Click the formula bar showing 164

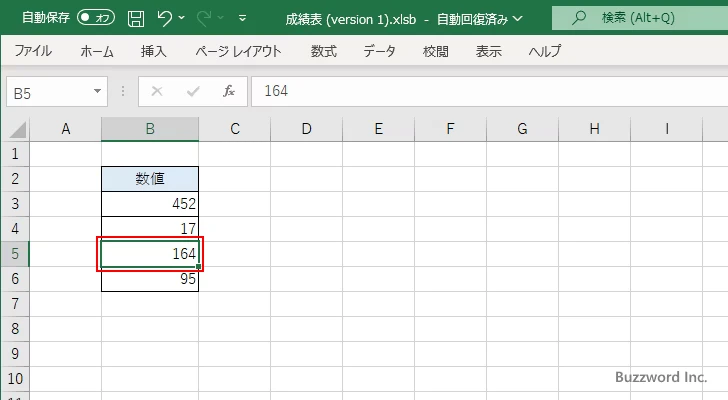click(x=489, y=91)
